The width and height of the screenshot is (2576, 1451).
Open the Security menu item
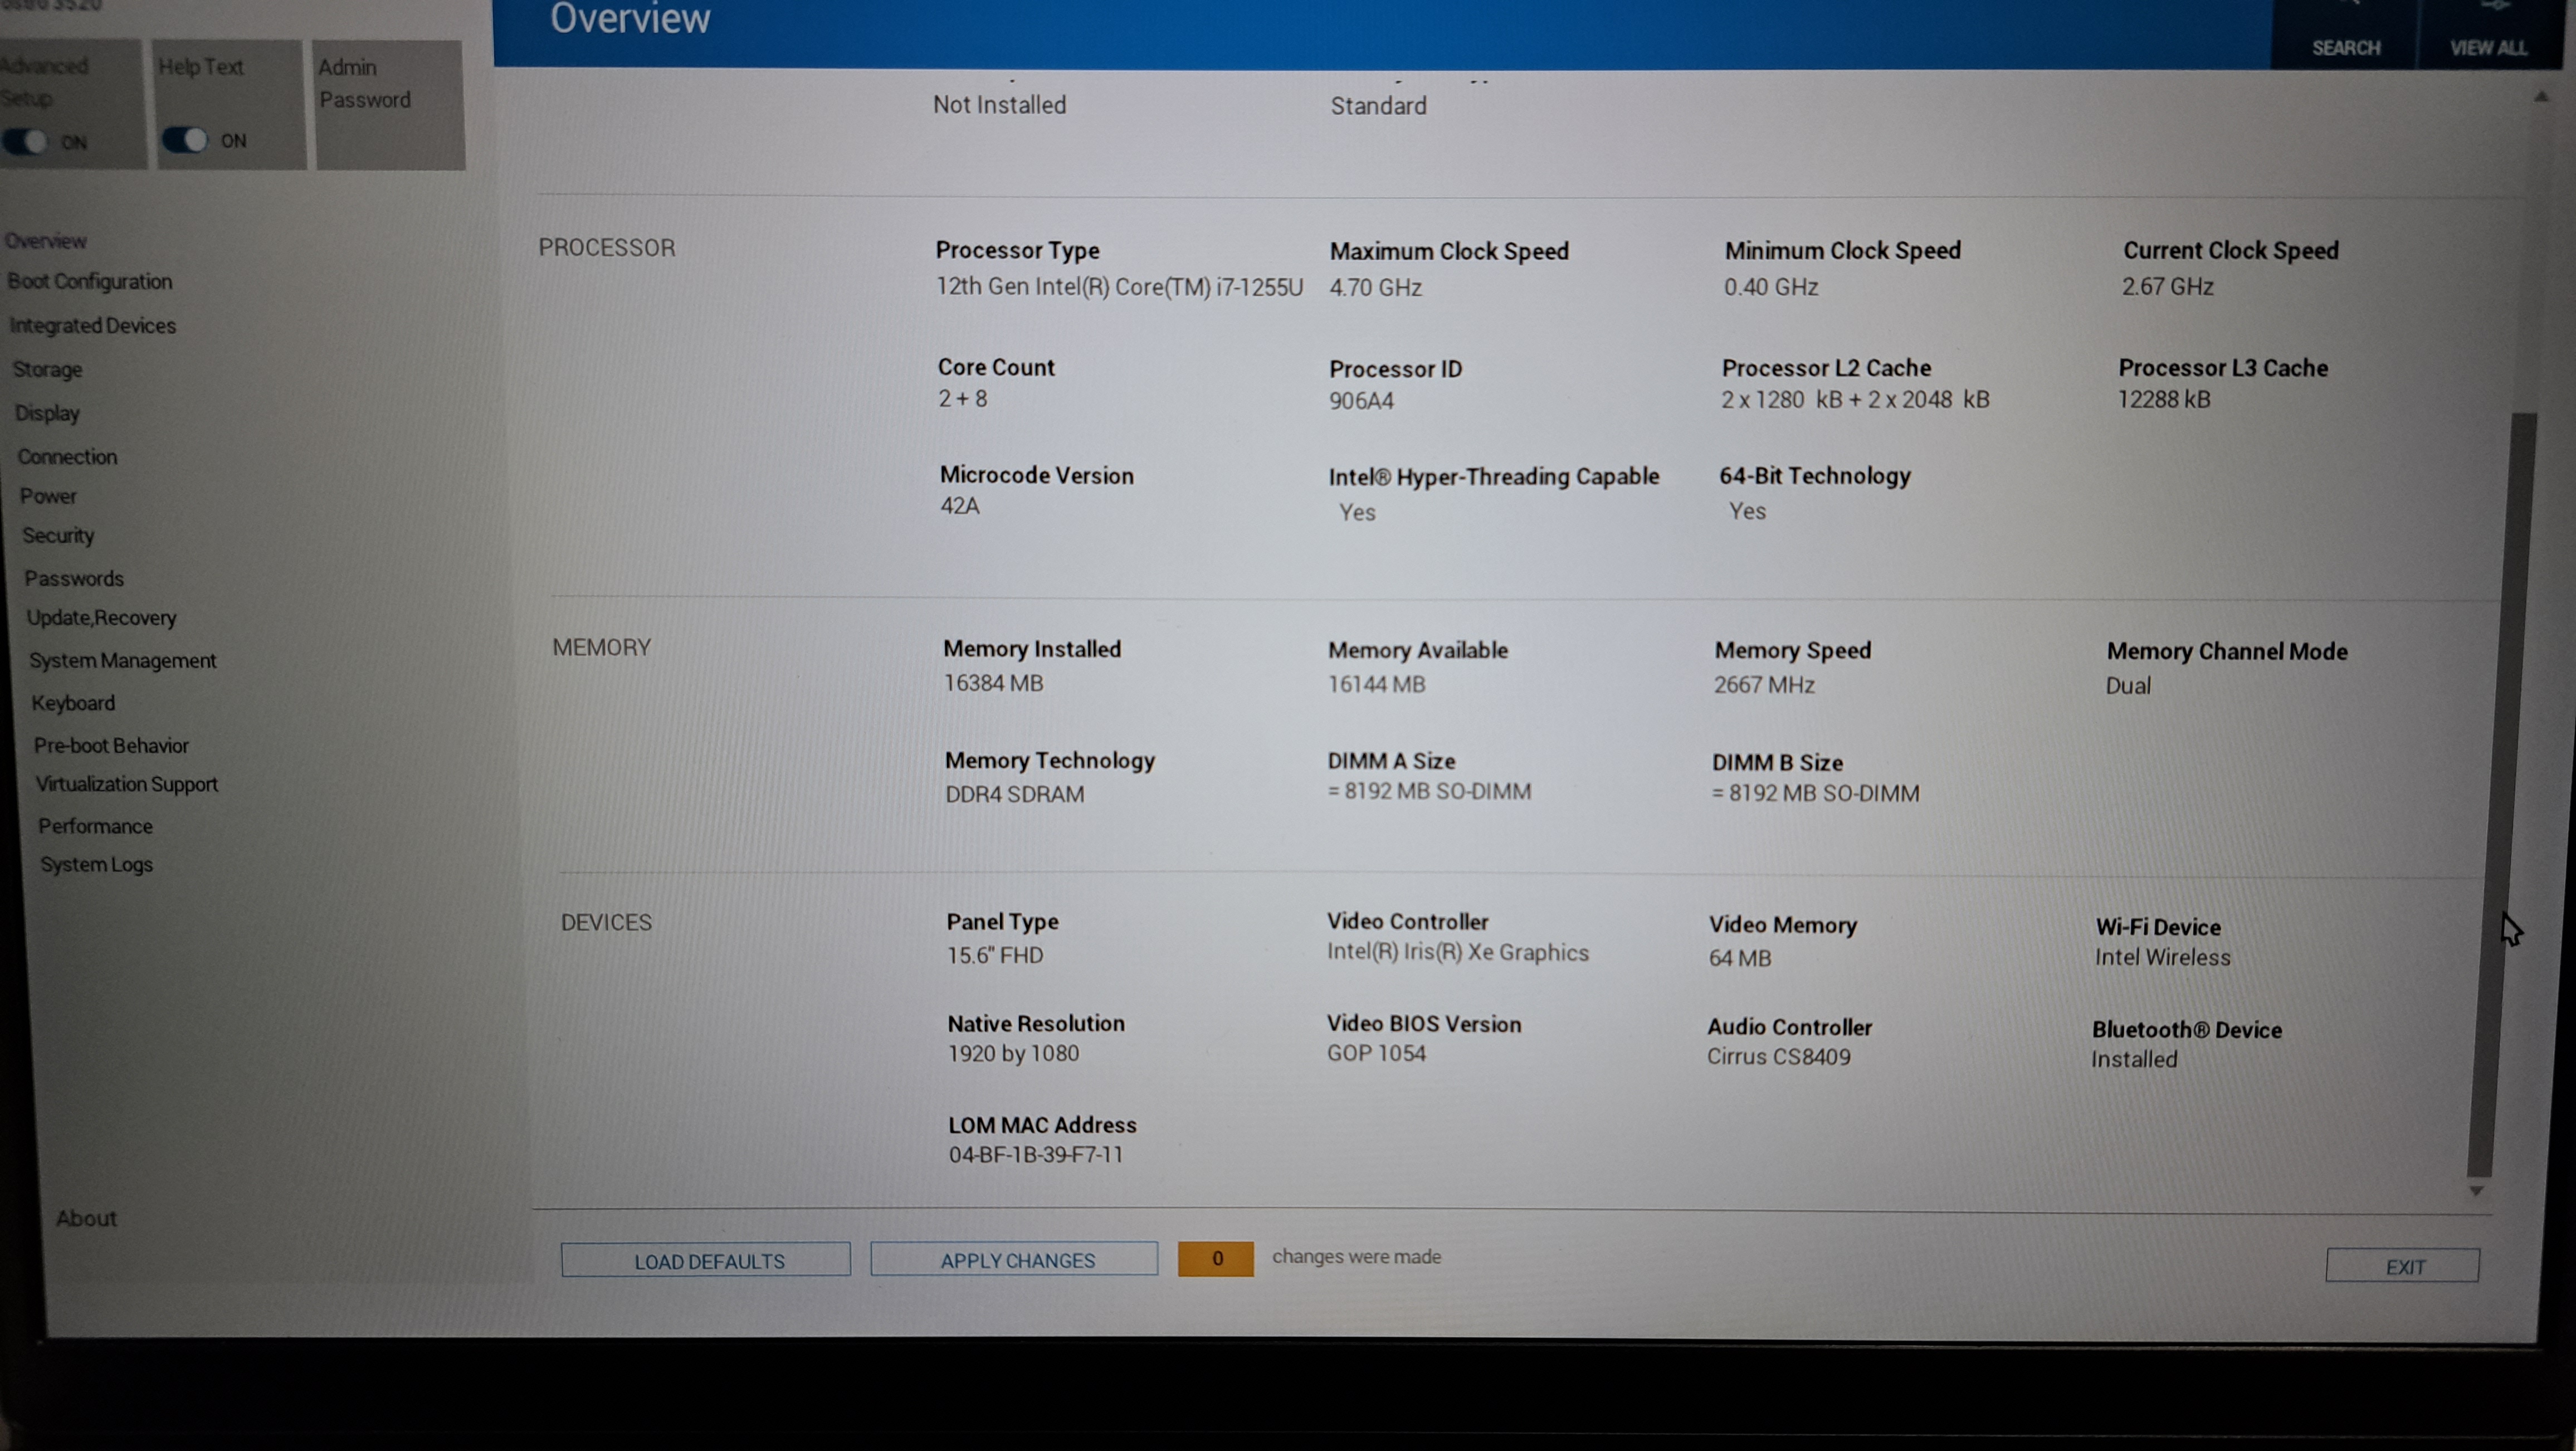(x=58, y=536)
